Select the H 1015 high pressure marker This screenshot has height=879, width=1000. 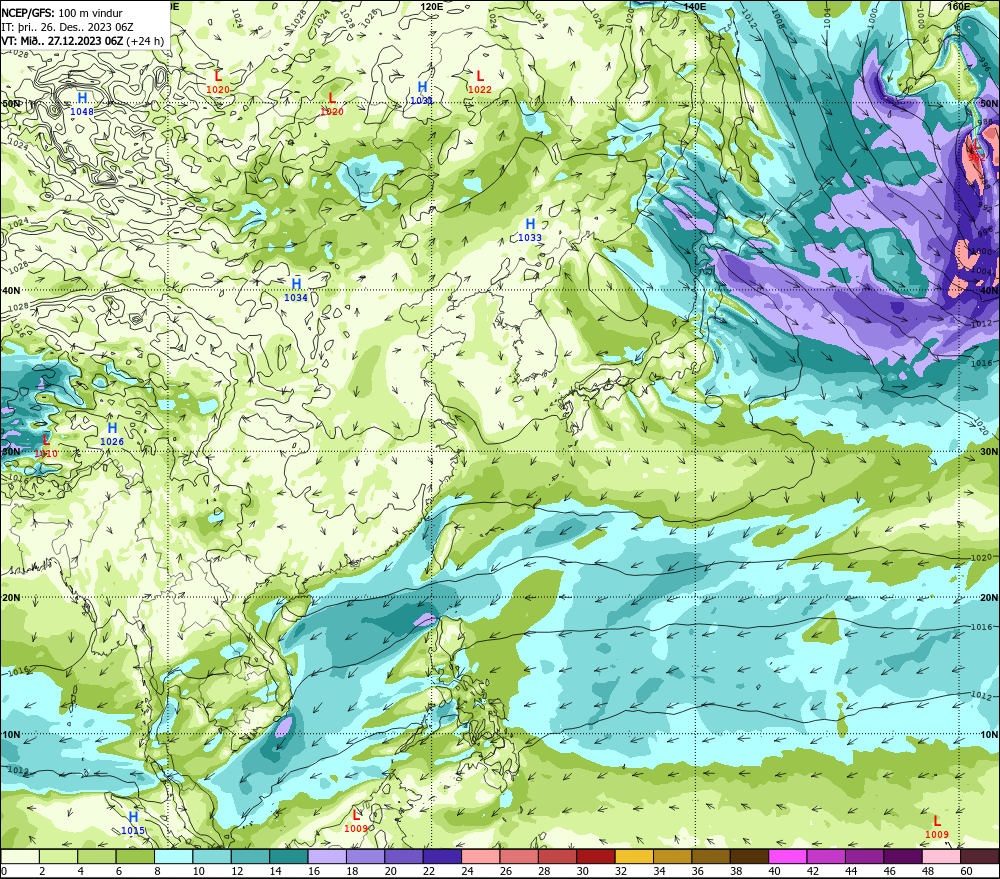click(133, 823)
